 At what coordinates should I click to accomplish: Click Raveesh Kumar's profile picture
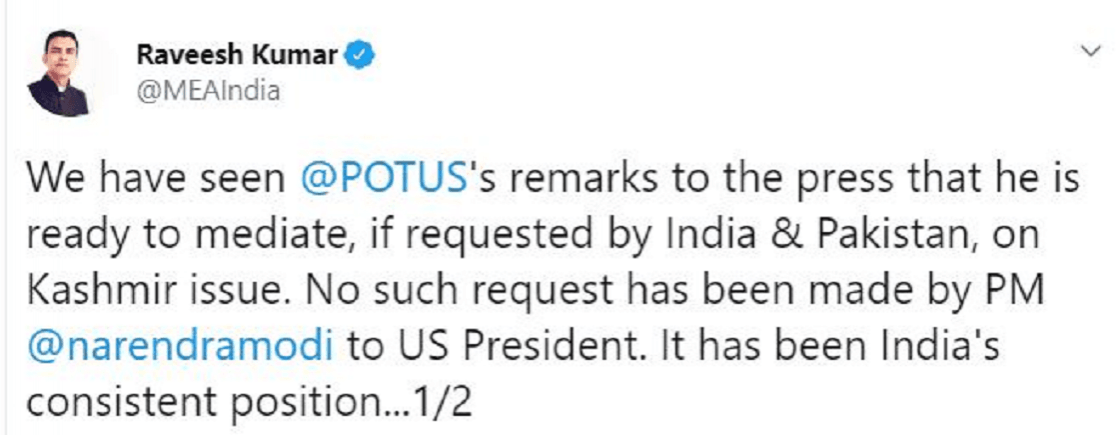[x=58, y=71]
